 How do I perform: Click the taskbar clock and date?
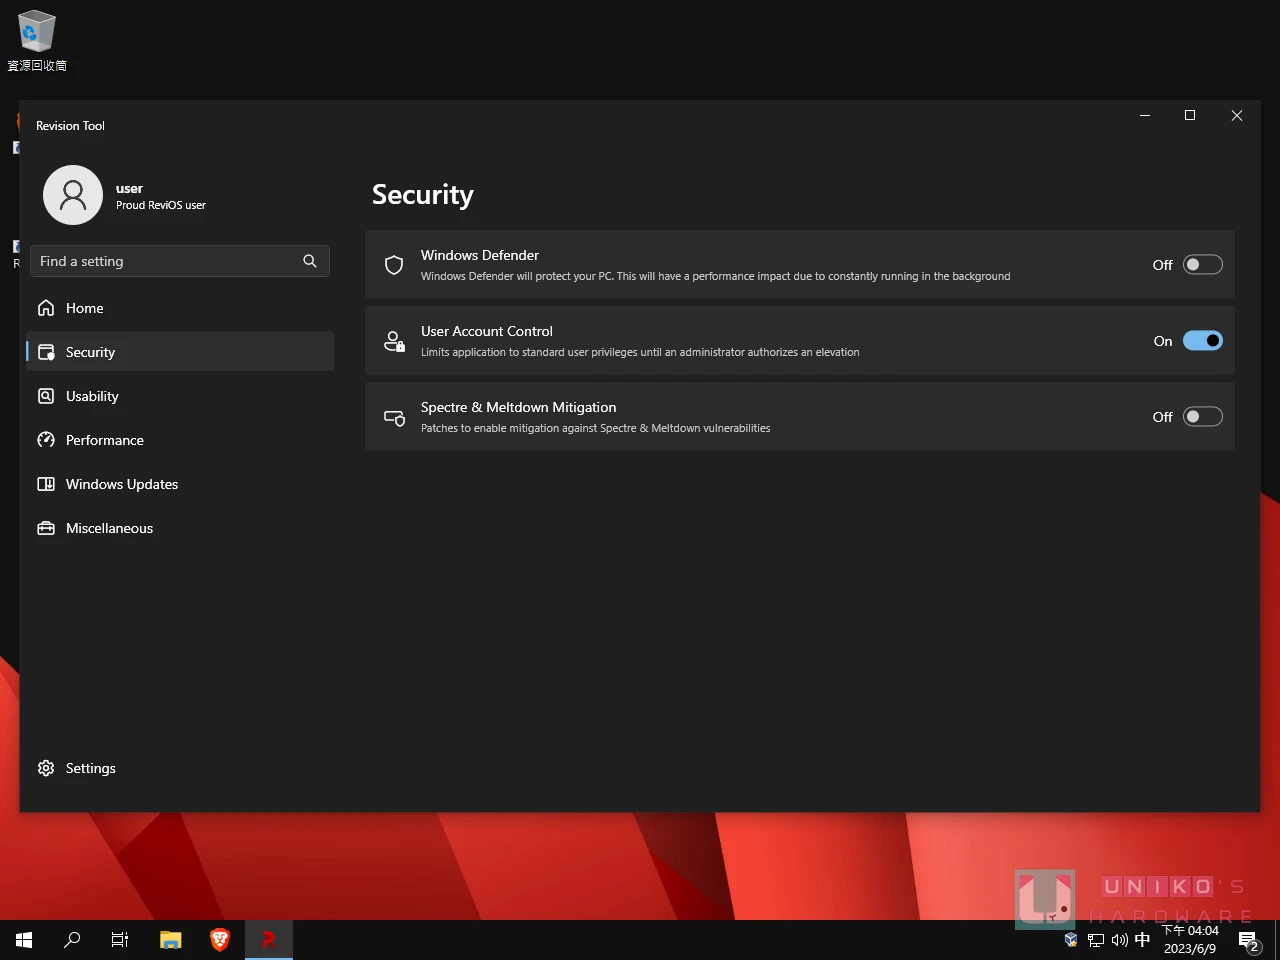1190,940
